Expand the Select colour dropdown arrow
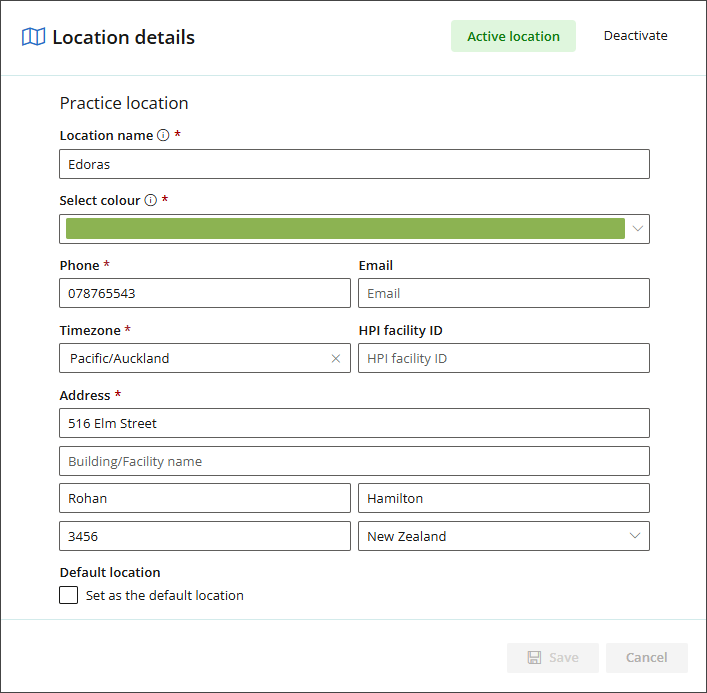The height and width of the screenshot is (693, 707). pos(638,229)
